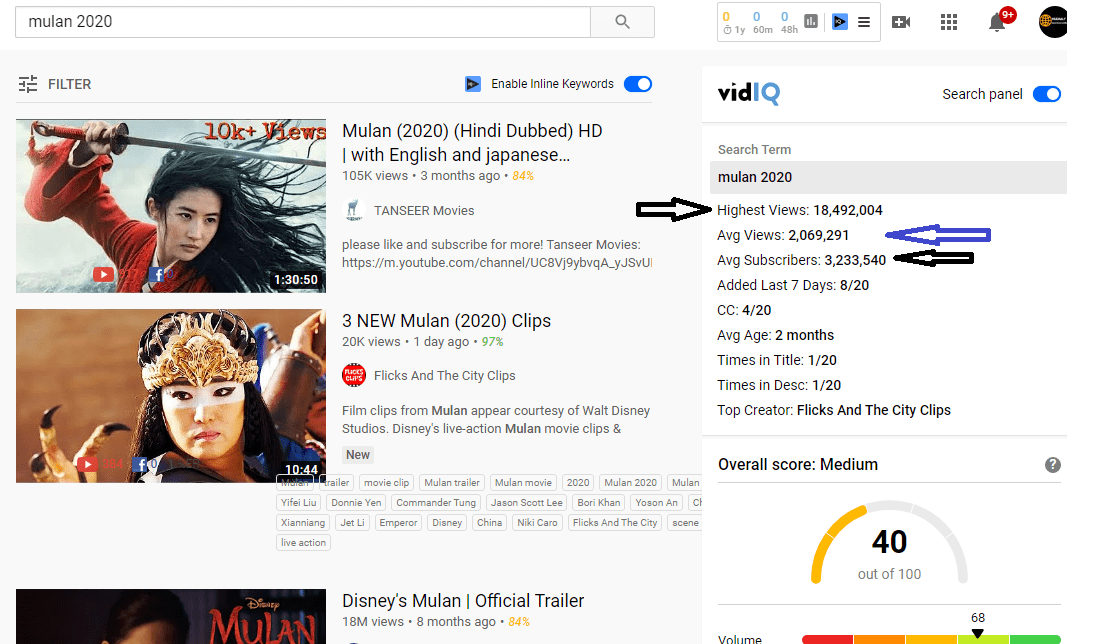1095x644 pixels.
Task: Click the Yifei Liu keyword tag
Action: coord(299,503)
